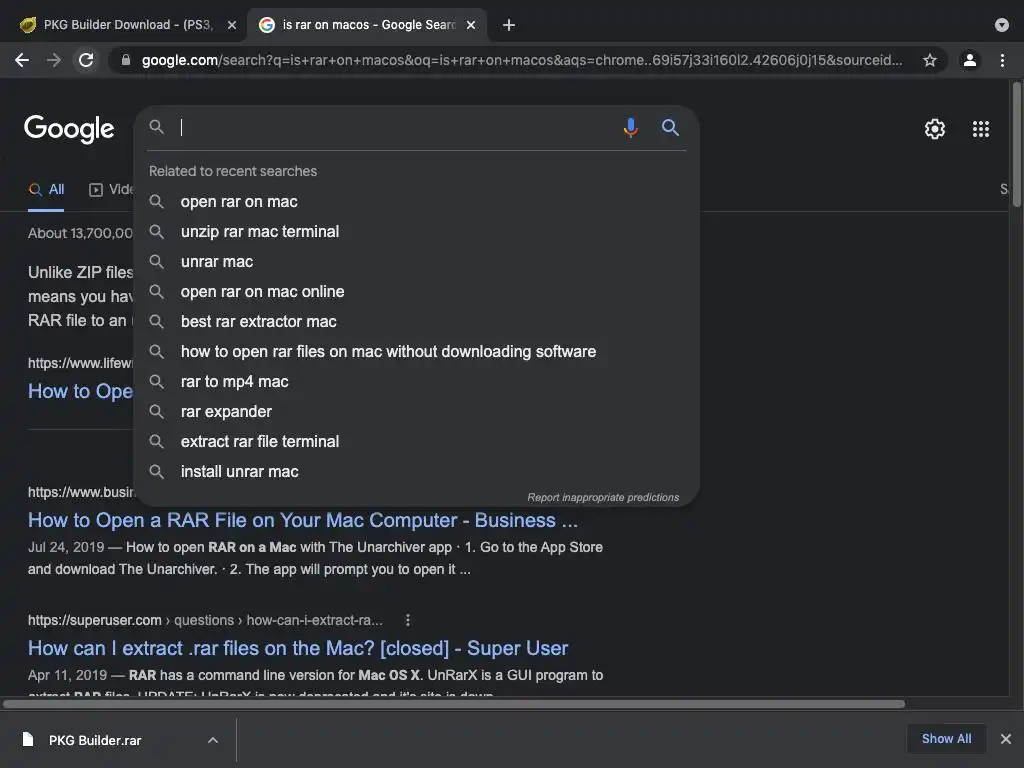The image size is (1024, 768).
Task: Bookmark this page with the star icon
Action: pos(930,60)
